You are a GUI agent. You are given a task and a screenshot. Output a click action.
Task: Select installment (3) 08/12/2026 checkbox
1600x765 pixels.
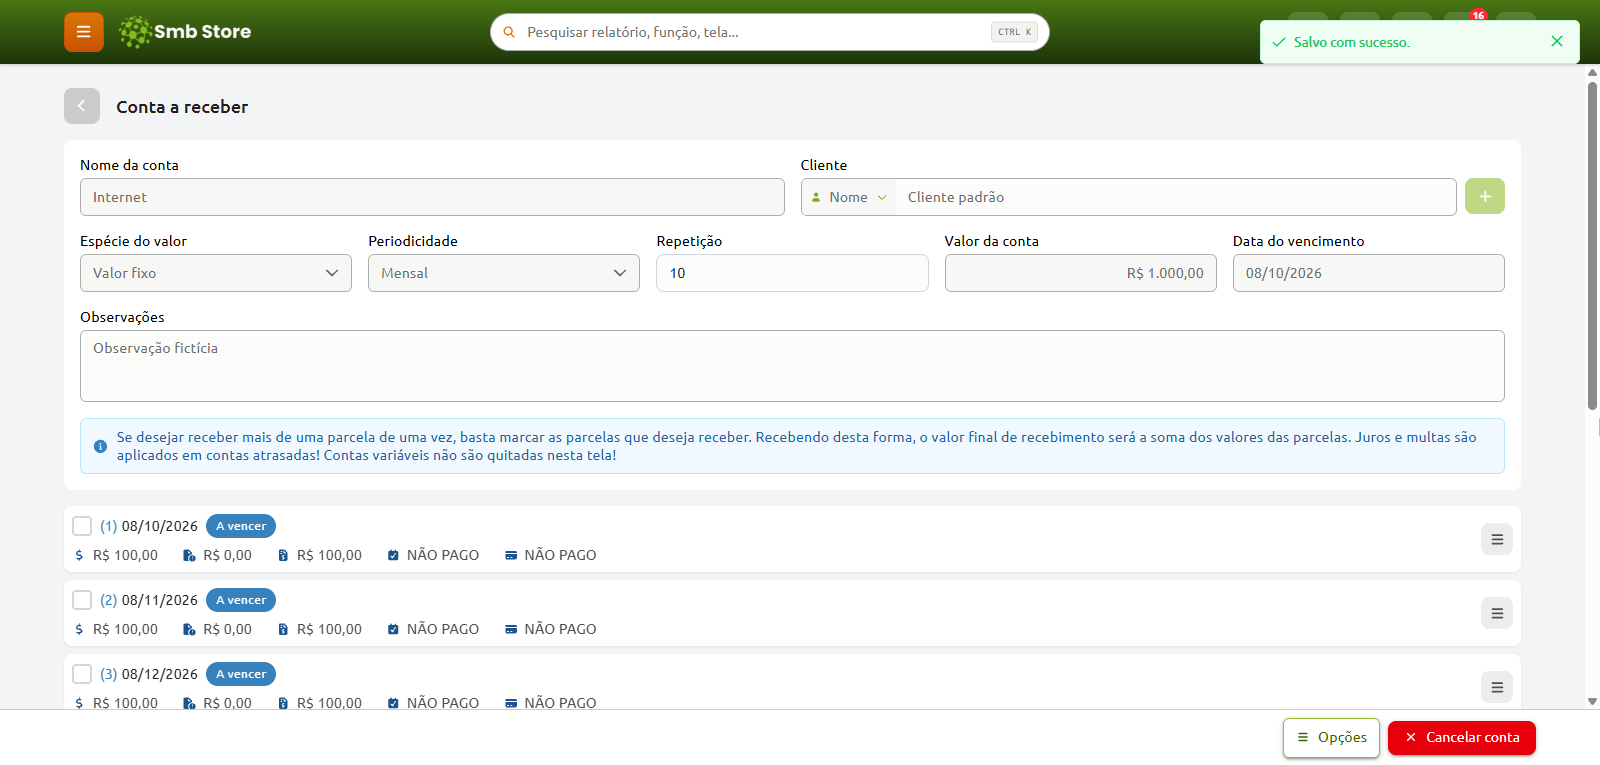82,674
